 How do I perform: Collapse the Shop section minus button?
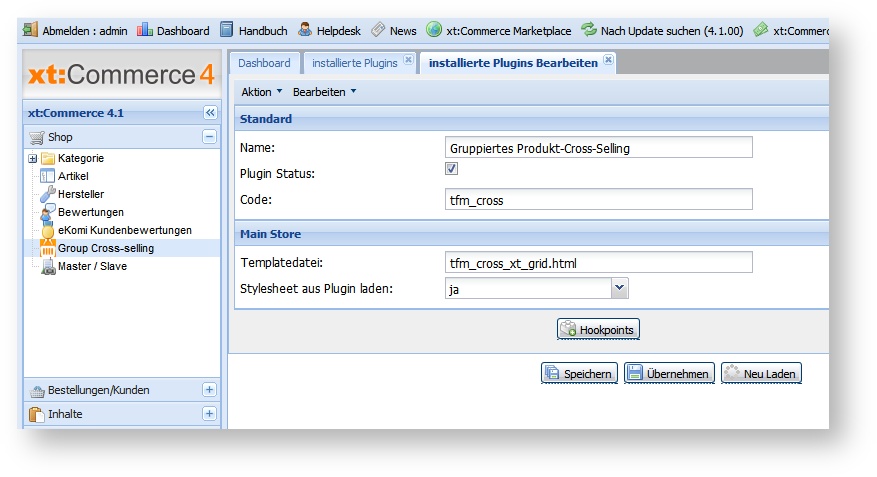point(210,137)
